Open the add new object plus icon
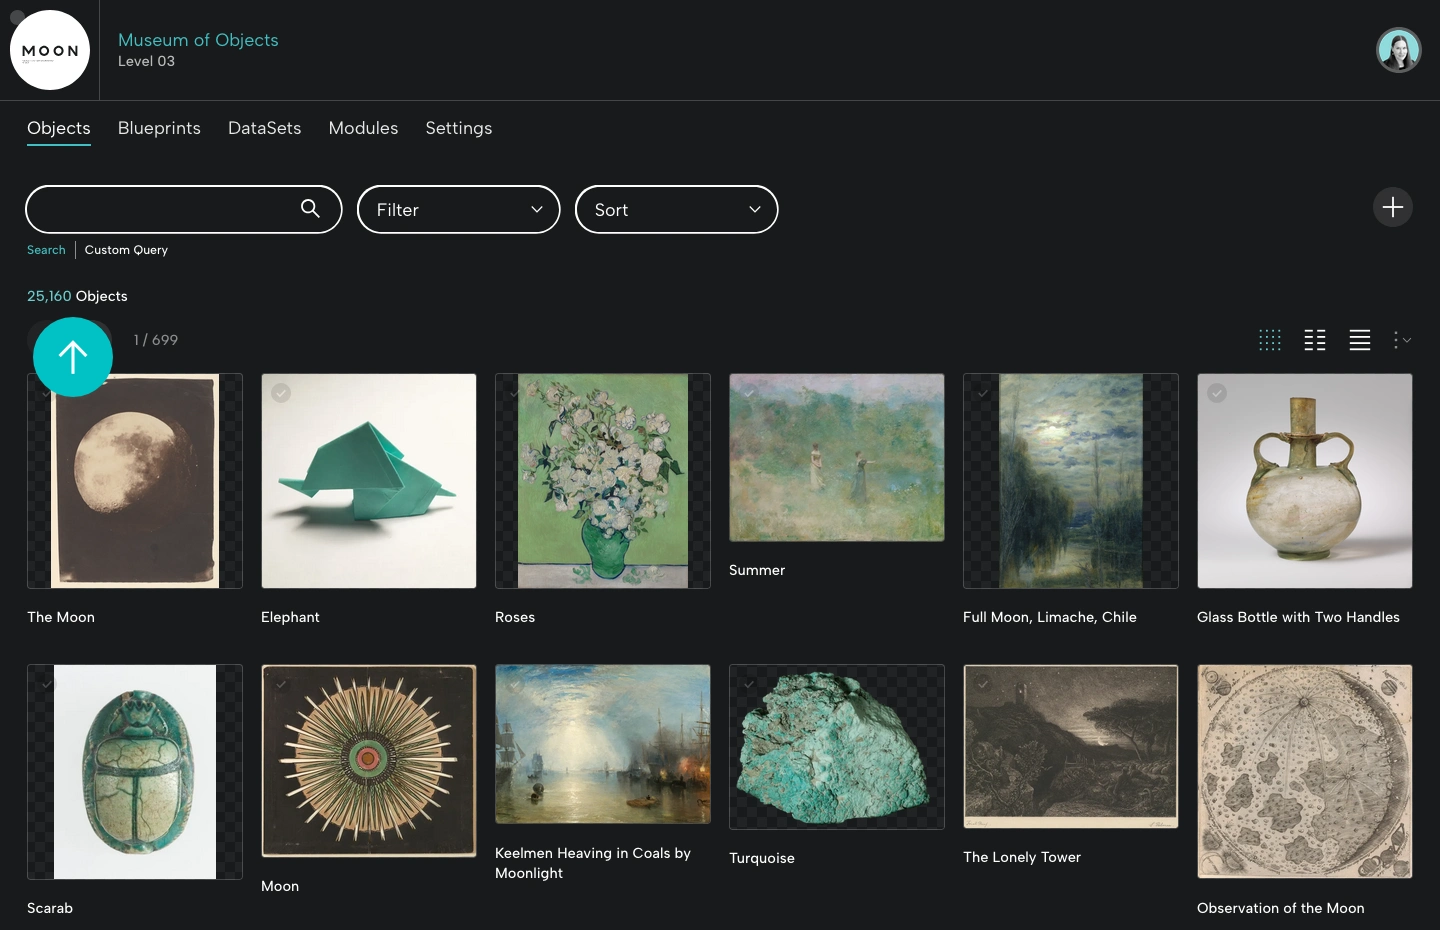The image size is (1440, 930). coord(1393,207)
